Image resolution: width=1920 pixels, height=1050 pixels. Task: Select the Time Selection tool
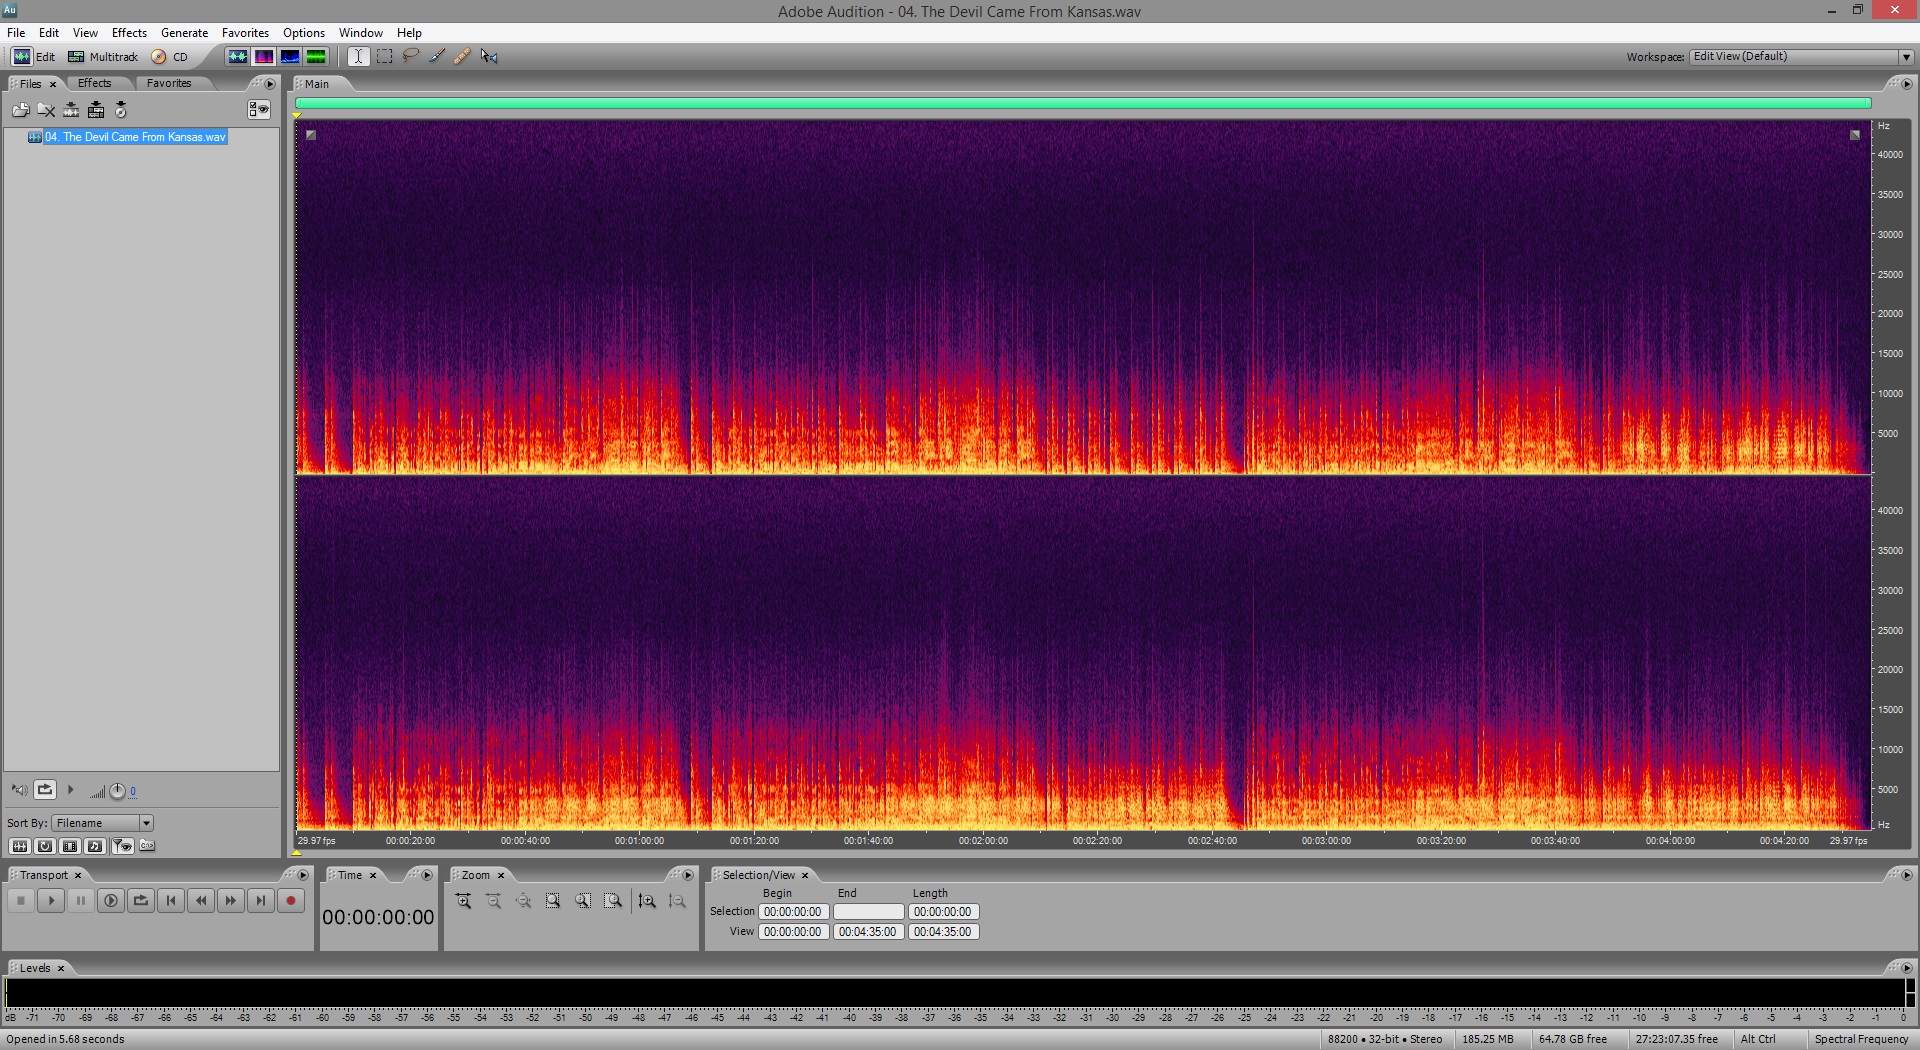[358, 57]
